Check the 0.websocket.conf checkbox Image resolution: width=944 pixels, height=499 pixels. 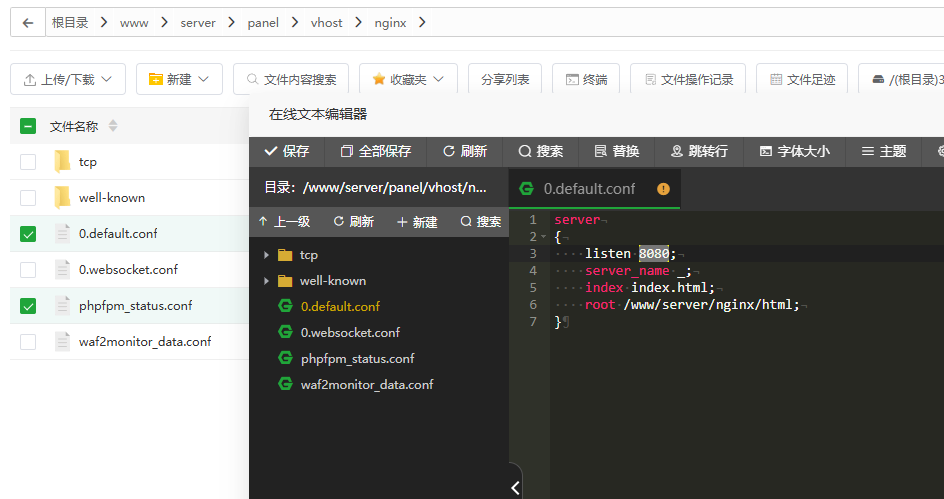[x=28, y=270]
